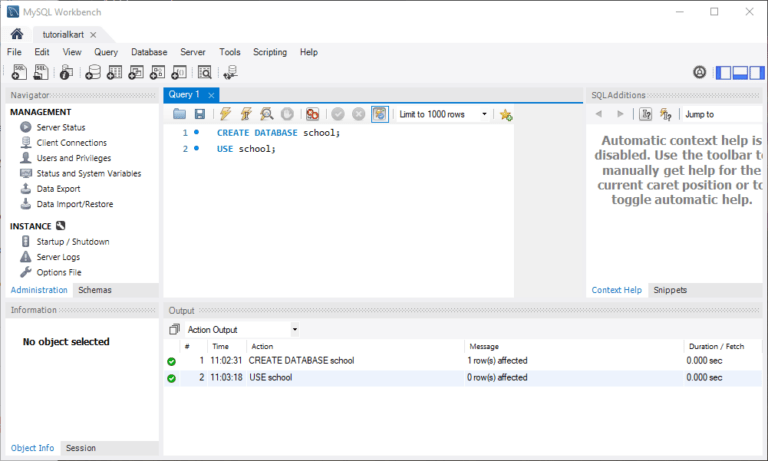Select the CREATE DATABASE school output row
The height and width of the screenshot is (461, 768).
coord(463,361)
